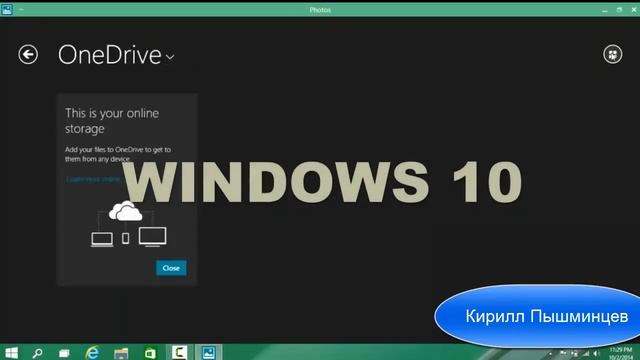Click the volume speaker tray icon
This screenshot has height=360, width=640.
tap(596, 353)
